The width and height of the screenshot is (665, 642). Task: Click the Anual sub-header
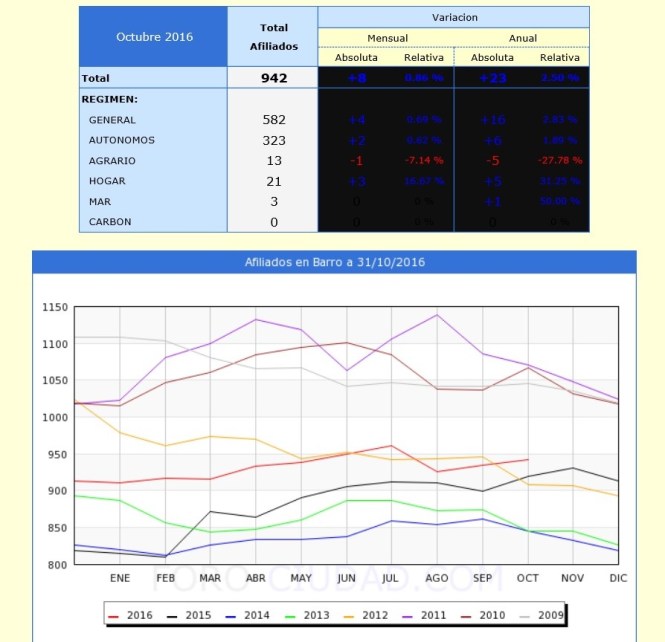click(x=522, y=38)
